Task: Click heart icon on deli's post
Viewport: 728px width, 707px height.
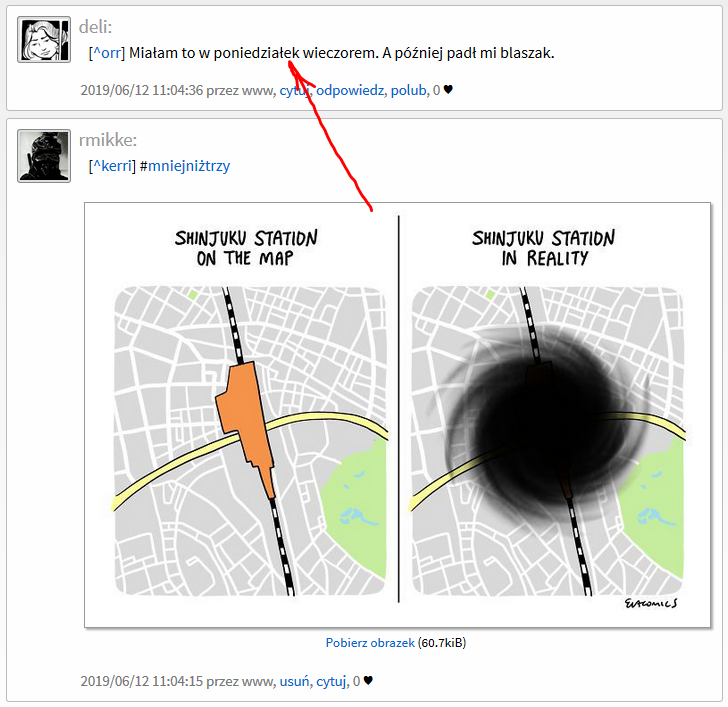Action: click(448, 89)
